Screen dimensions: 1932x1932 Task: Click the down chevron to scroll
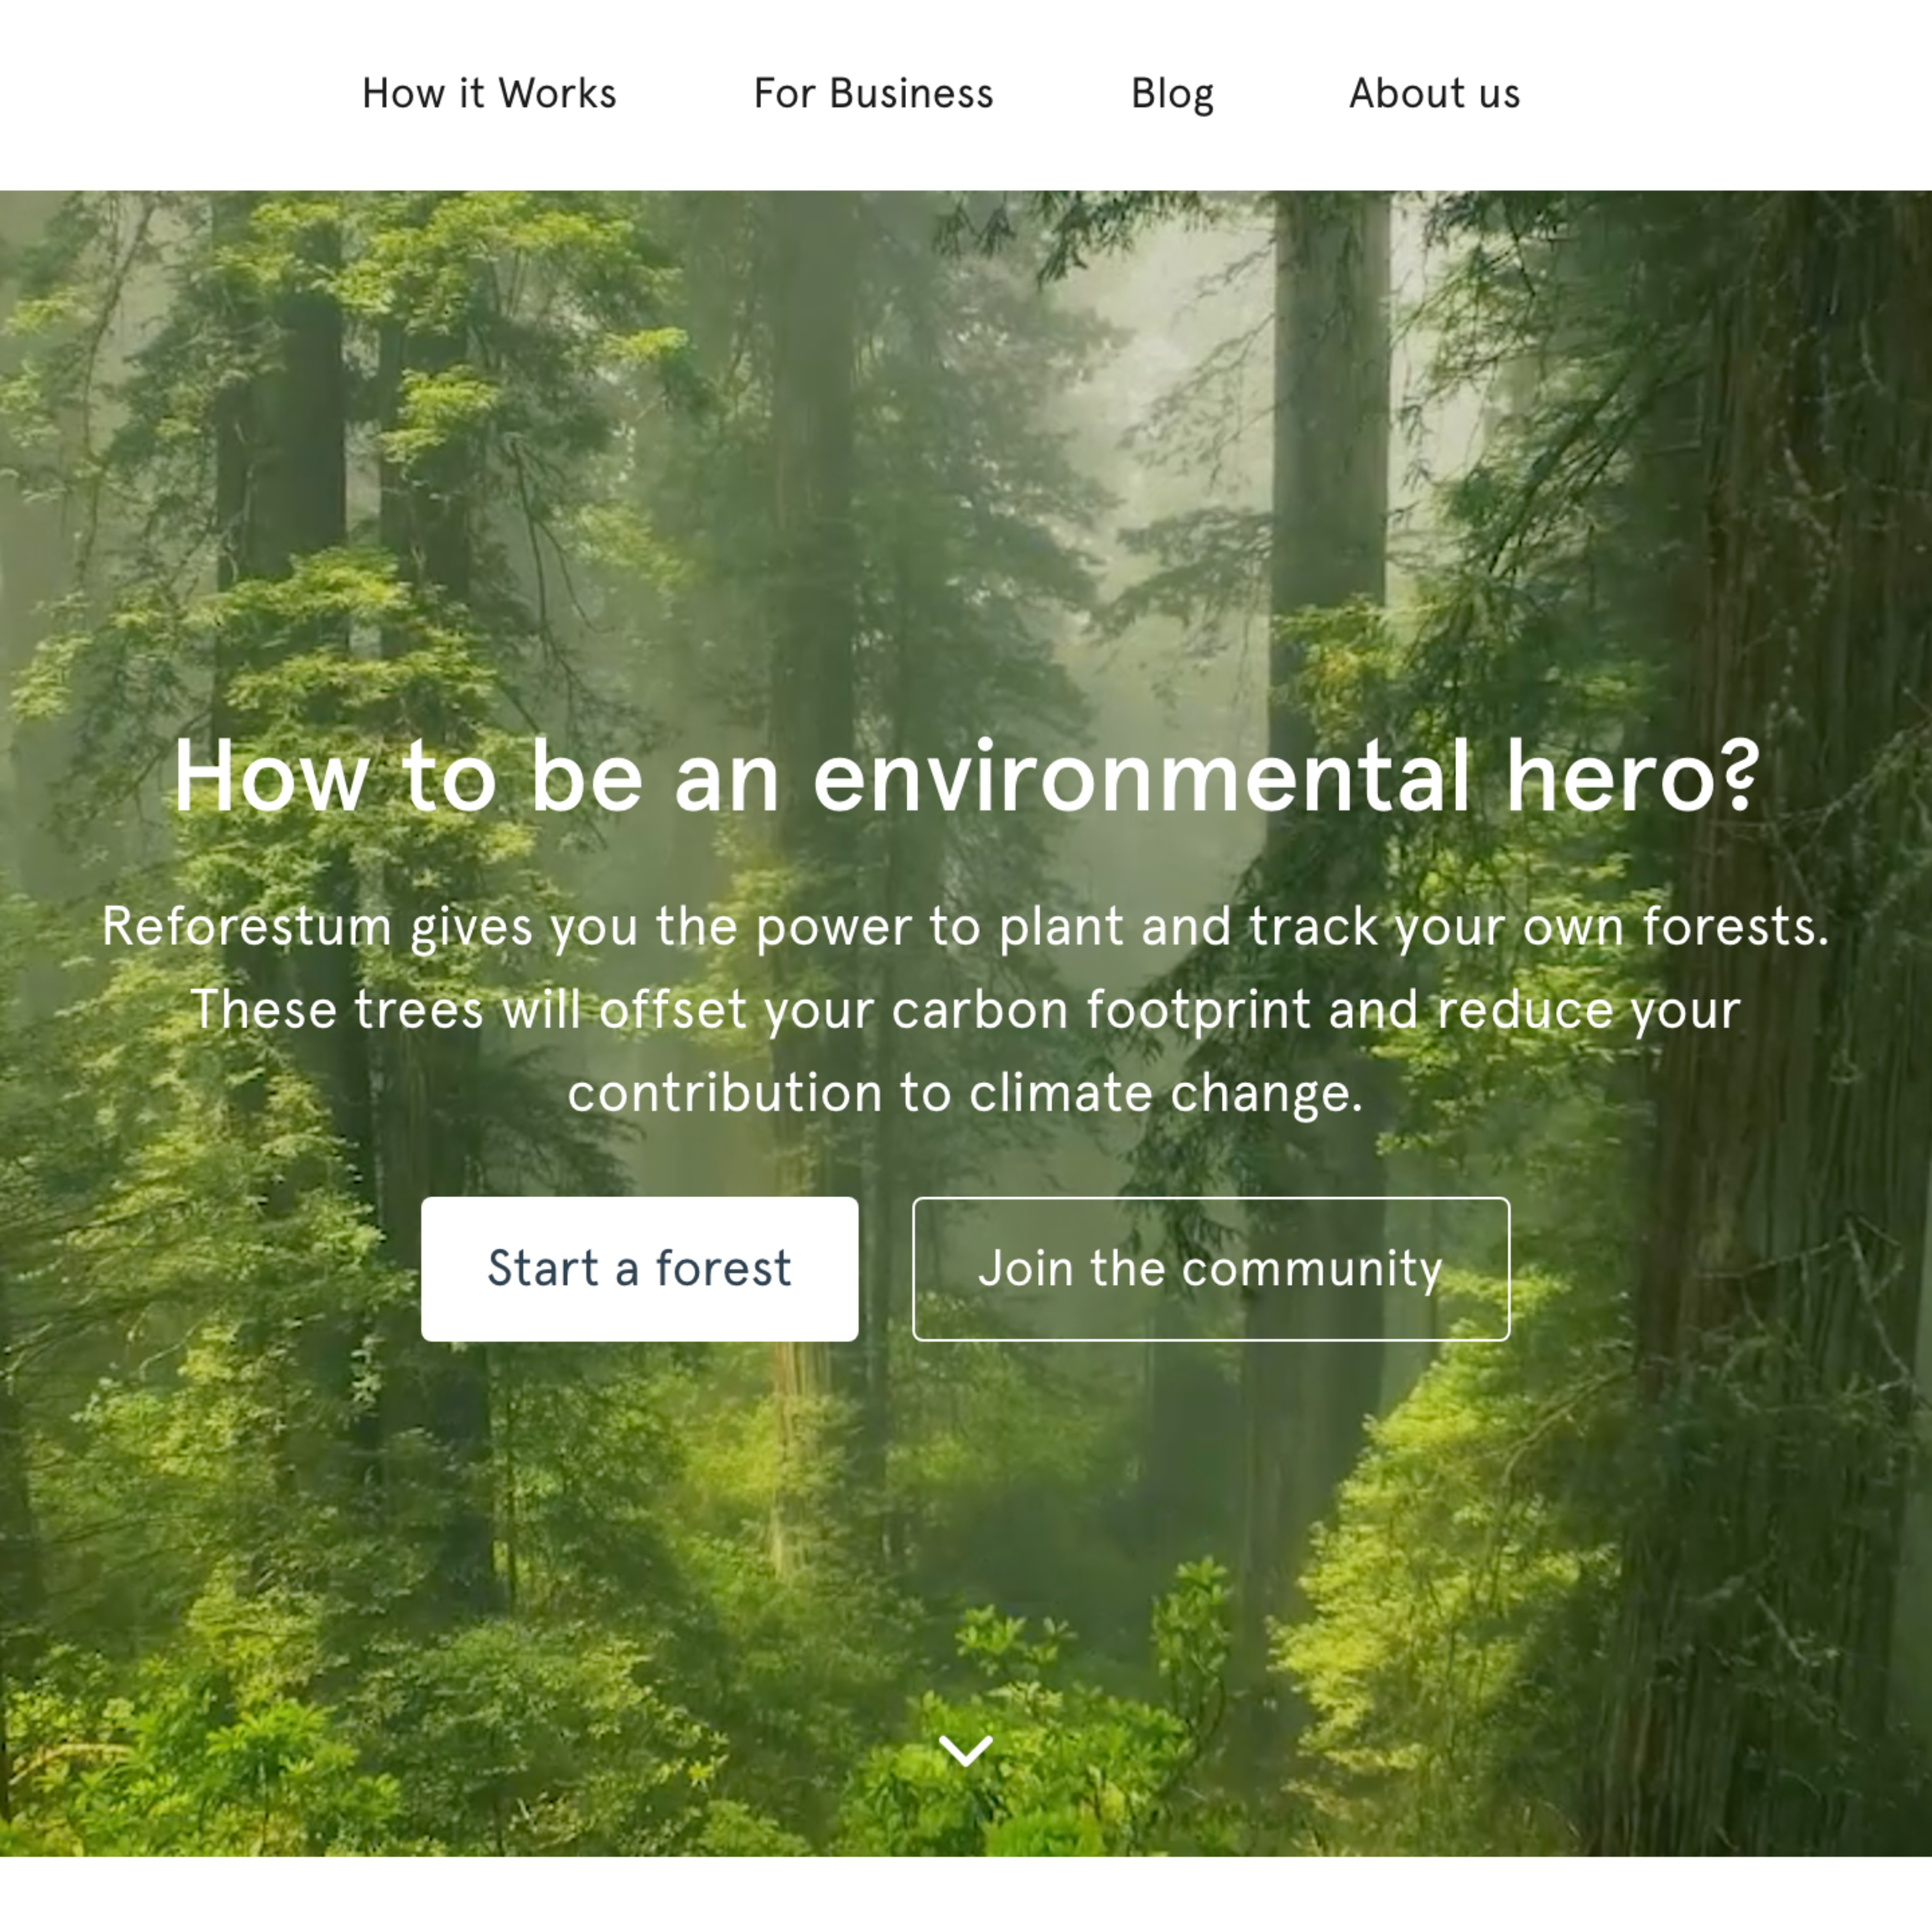pos(965,1750)
